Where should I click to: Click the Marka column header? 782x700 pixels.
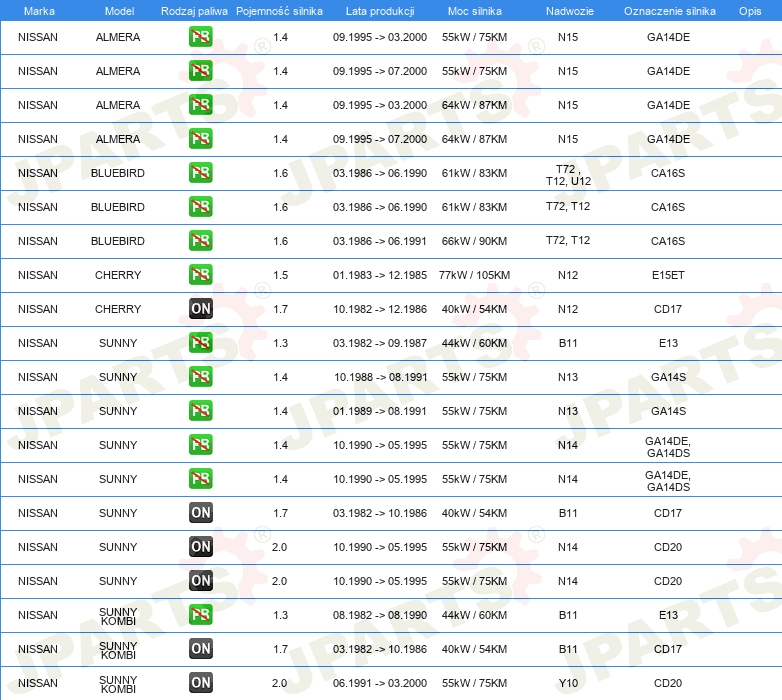click(39, 11)
